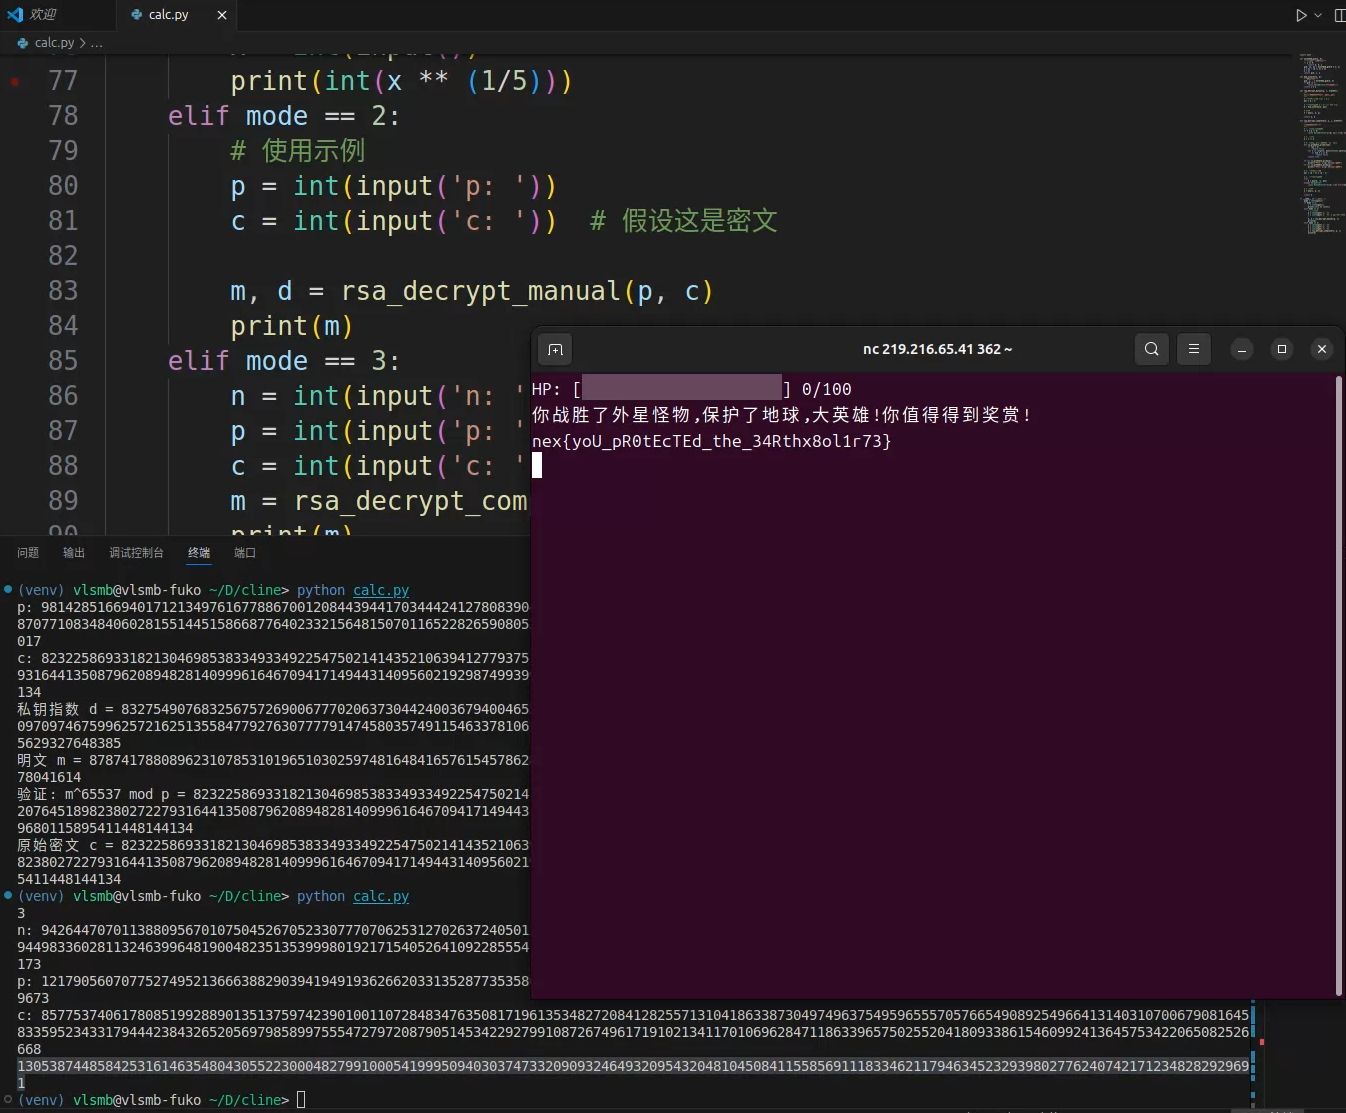The image size is (1346, 1113).
Task: Close the calc.py editor tab
Action: (222, 15)
